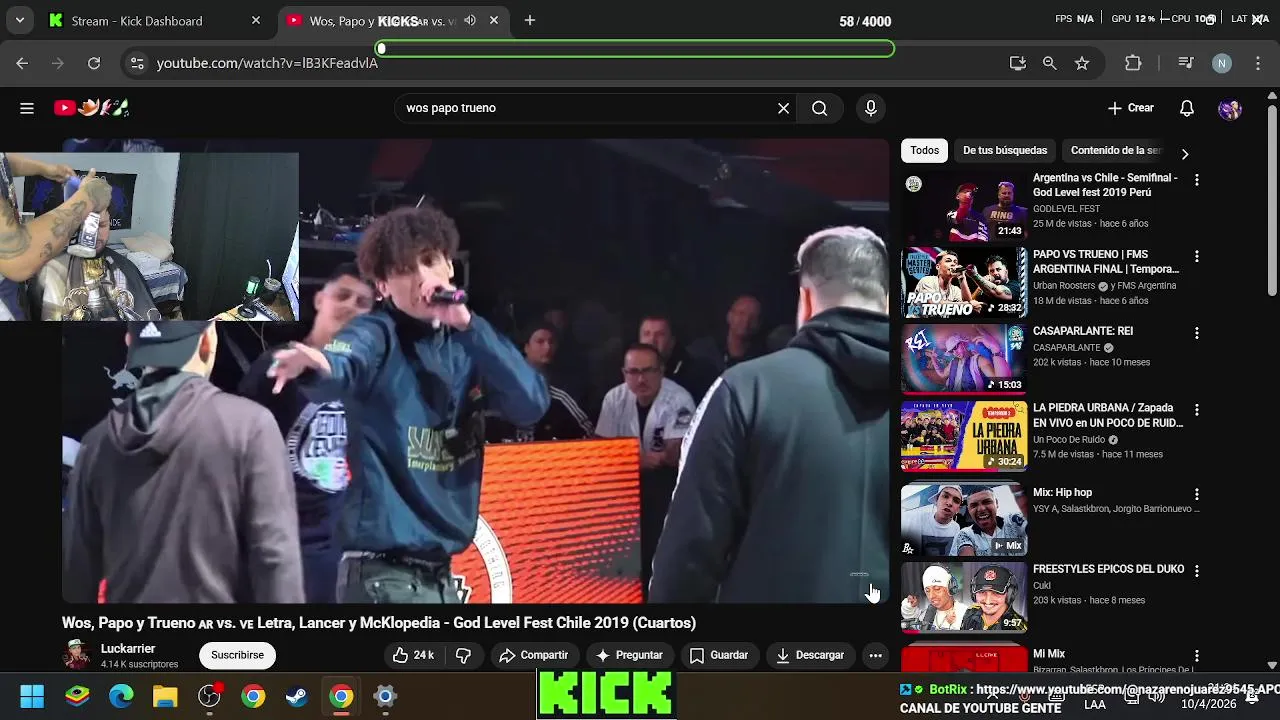1280x720 pixels.
Task: Open the YouTube account avatar menu
Action: tap(1230, 108)
